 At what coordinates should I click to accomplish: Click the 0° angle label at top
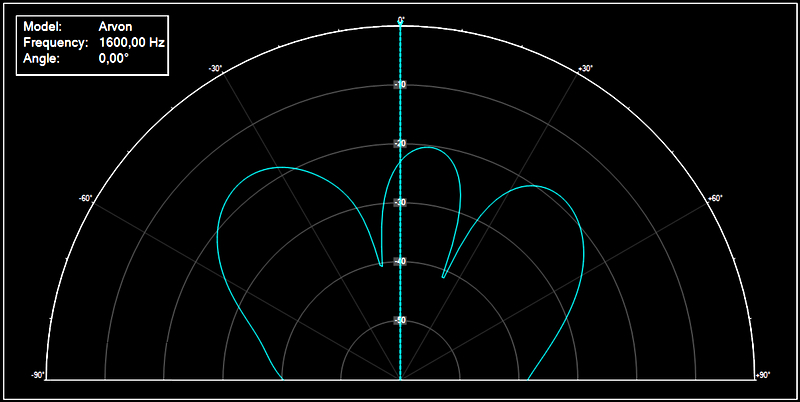coord(400,20)
